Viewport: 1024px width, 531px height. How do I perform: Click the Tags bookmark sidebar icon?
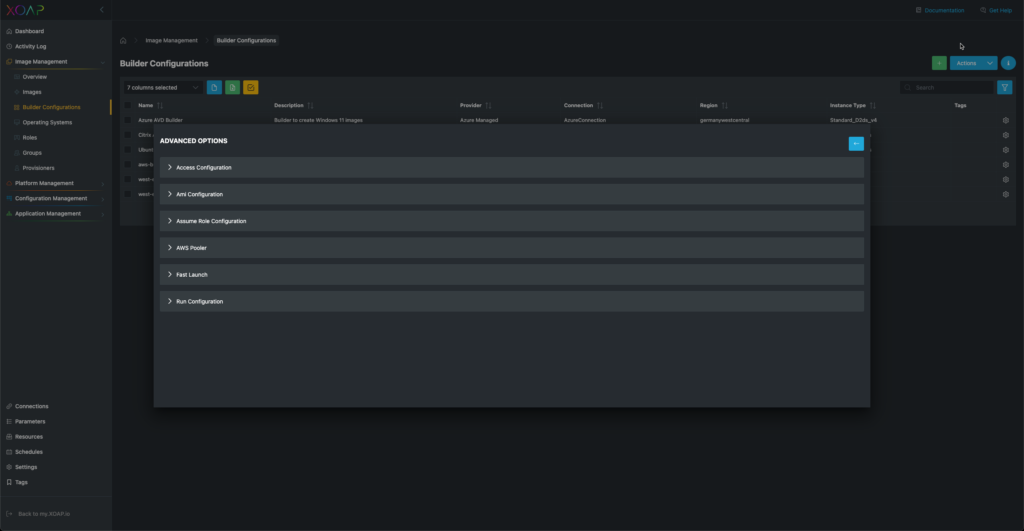point(9,482)
